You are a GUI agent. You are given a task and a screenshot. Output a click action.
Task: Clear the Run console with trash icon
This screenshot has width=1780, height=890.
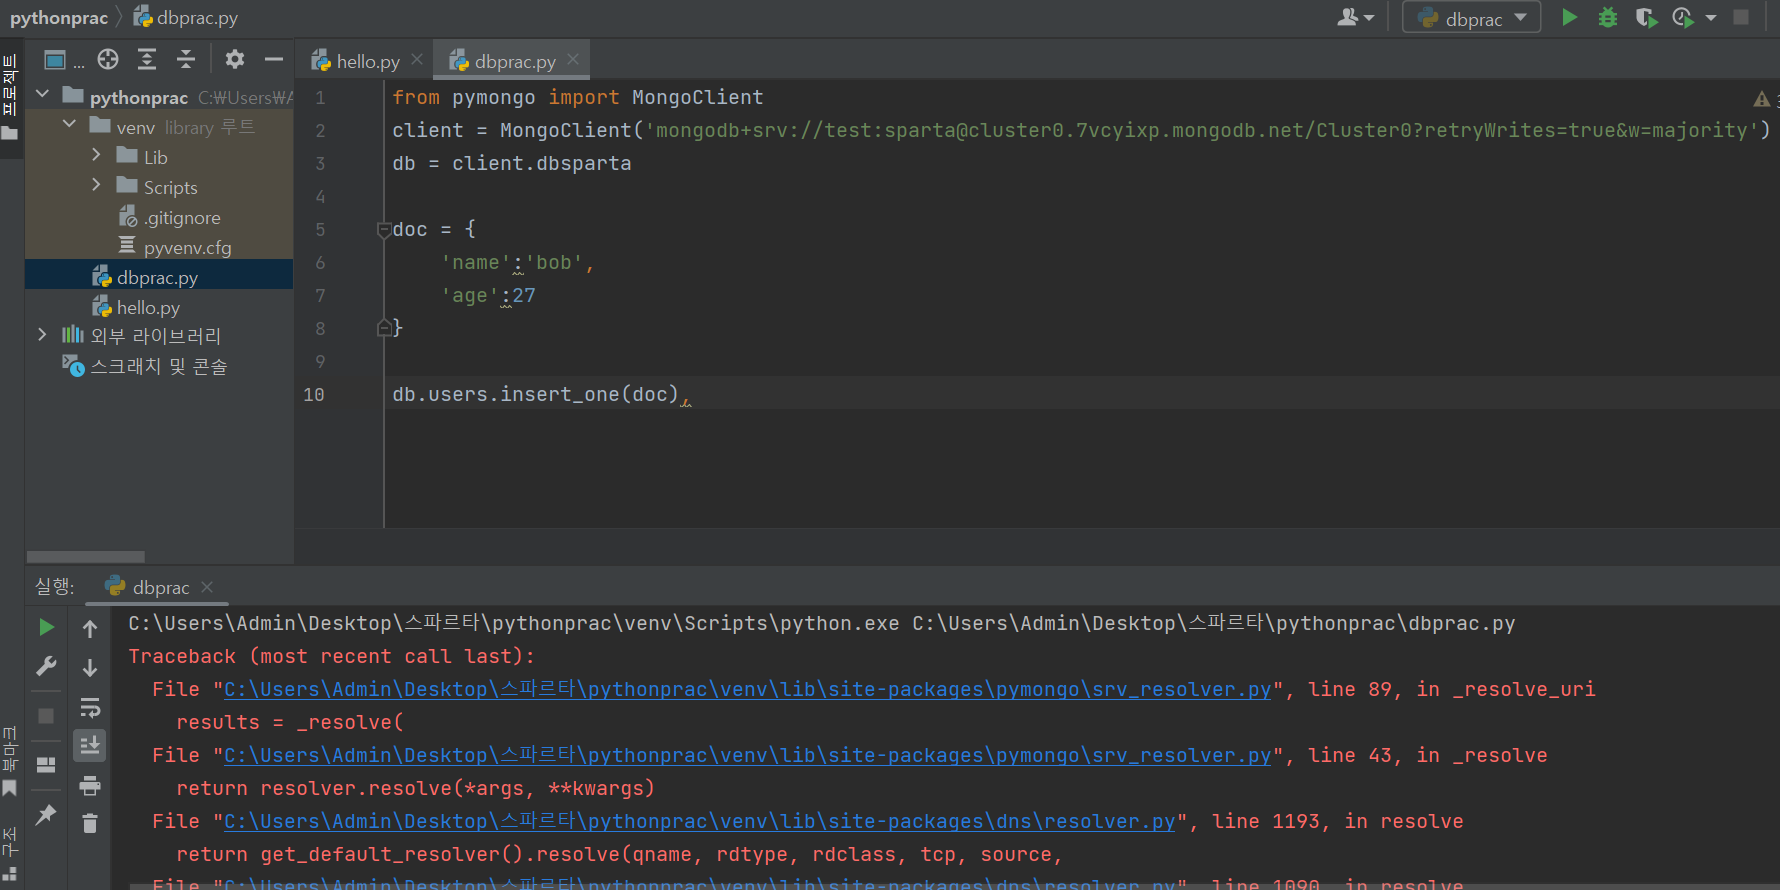click(x=90, y=823)
